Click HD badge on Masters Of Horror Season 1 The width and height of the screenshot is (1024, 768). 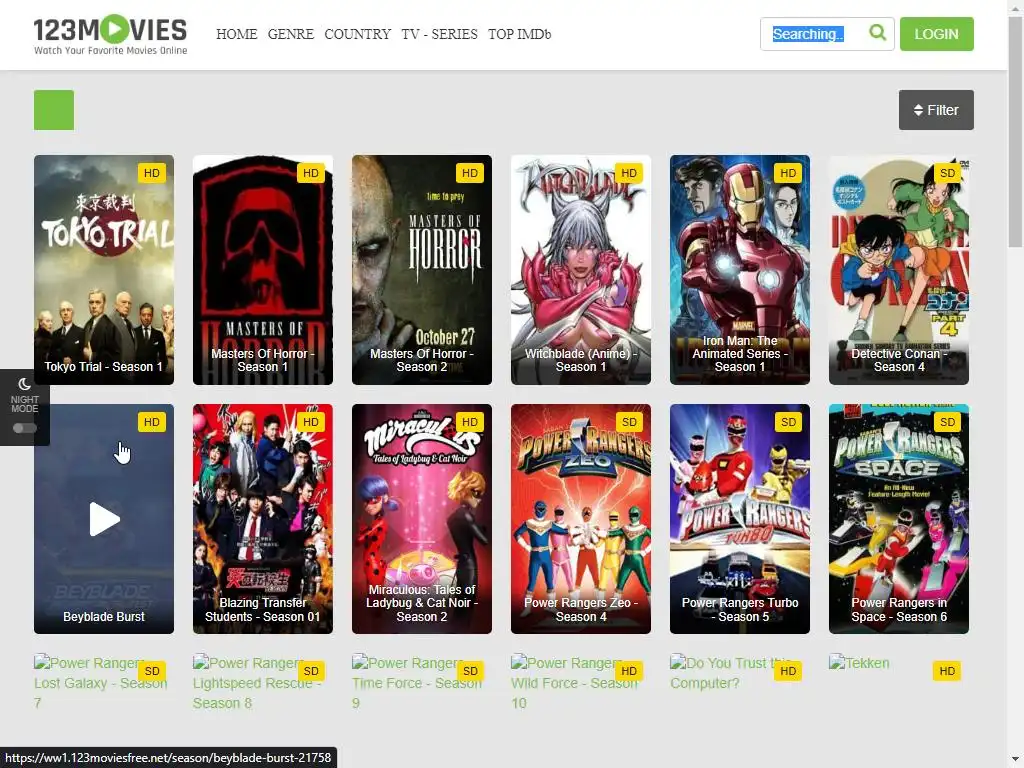[x=311, y=173]
